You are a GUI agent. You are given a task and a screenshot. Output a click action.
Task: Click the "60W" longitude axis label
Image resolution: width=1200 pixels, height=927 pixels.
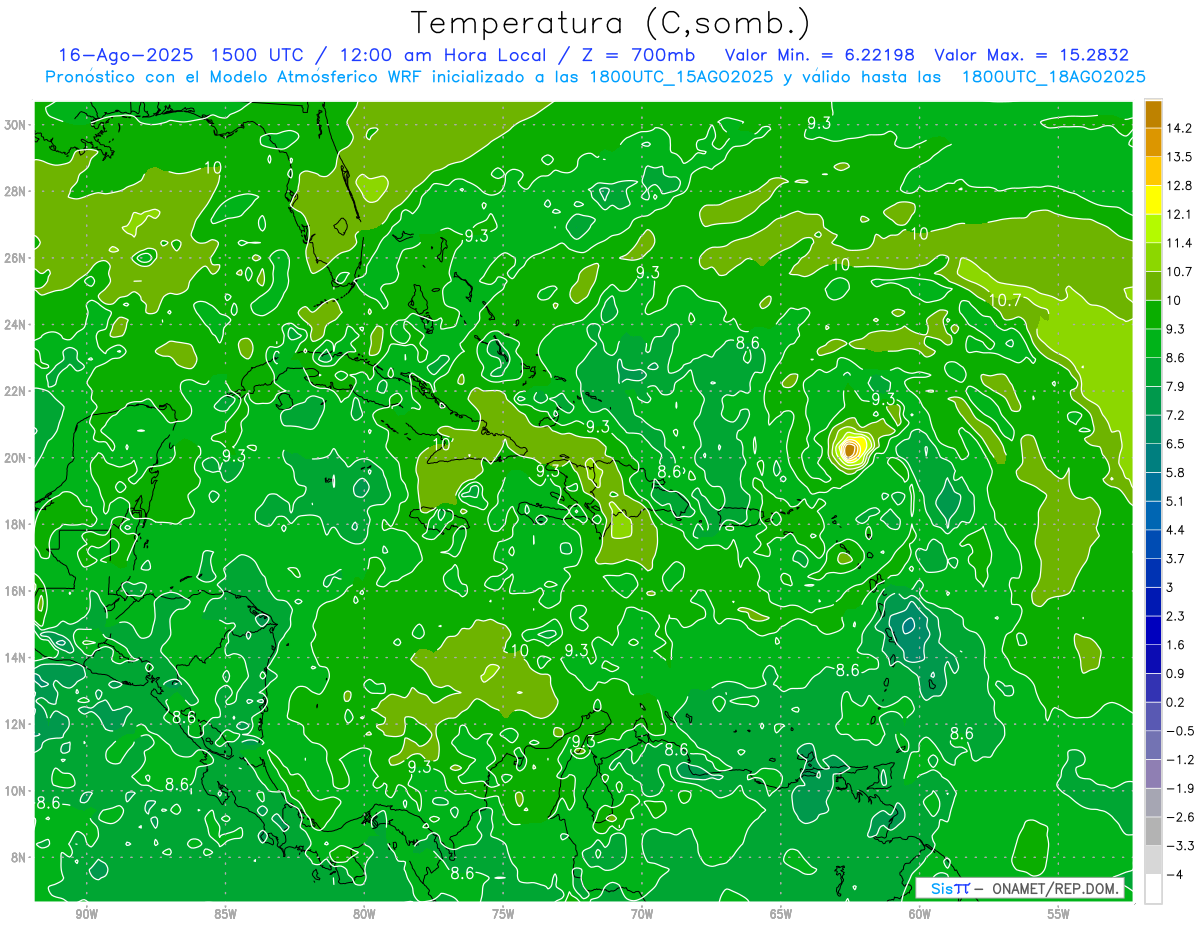point(920,913)
